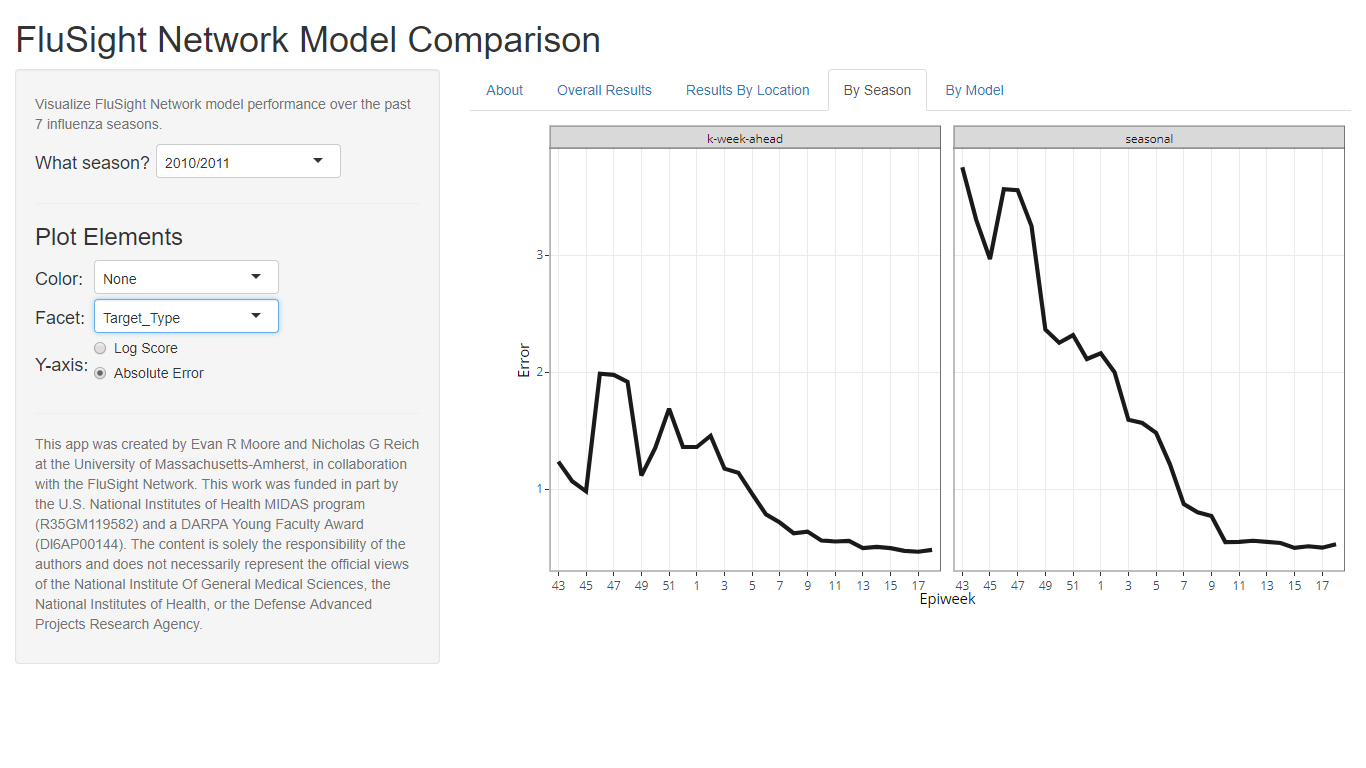The image size is (1366, 768).
Task: Open the About tab
Action: [x=504, y=90]
